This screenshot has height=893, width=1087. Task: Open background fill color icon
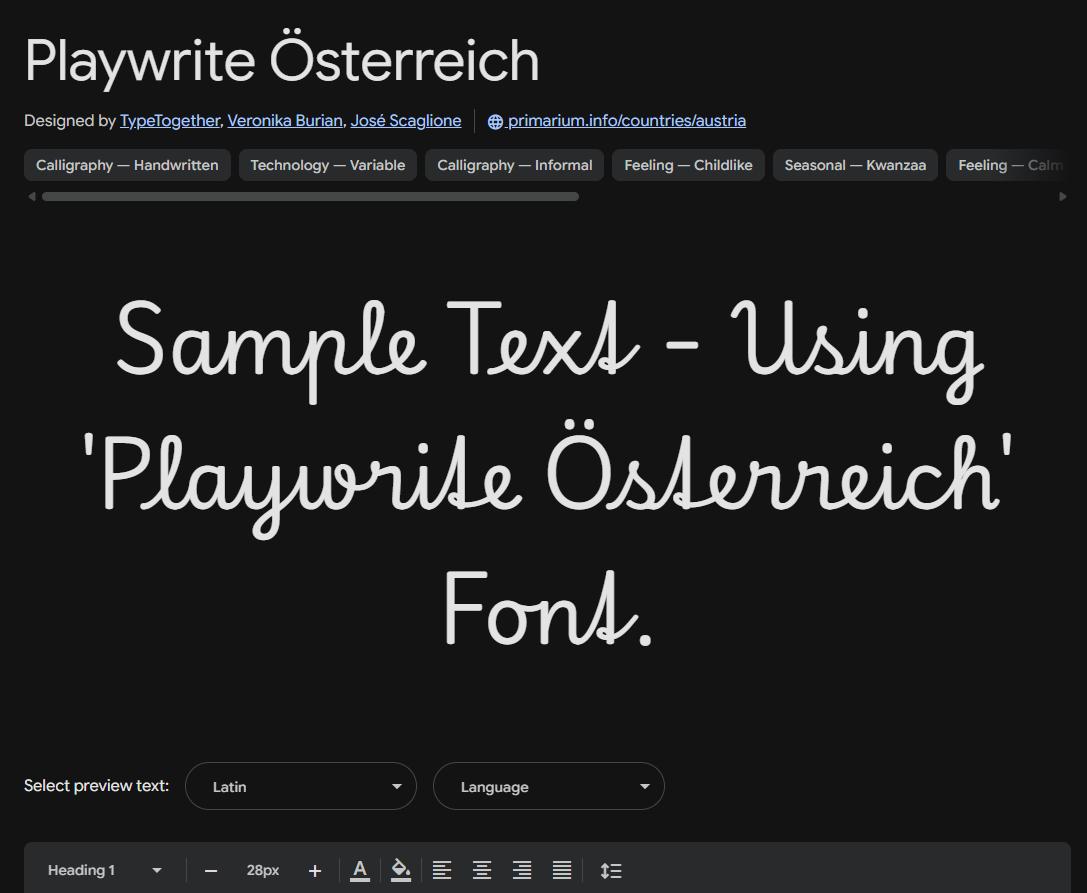[x=401, y=870]
